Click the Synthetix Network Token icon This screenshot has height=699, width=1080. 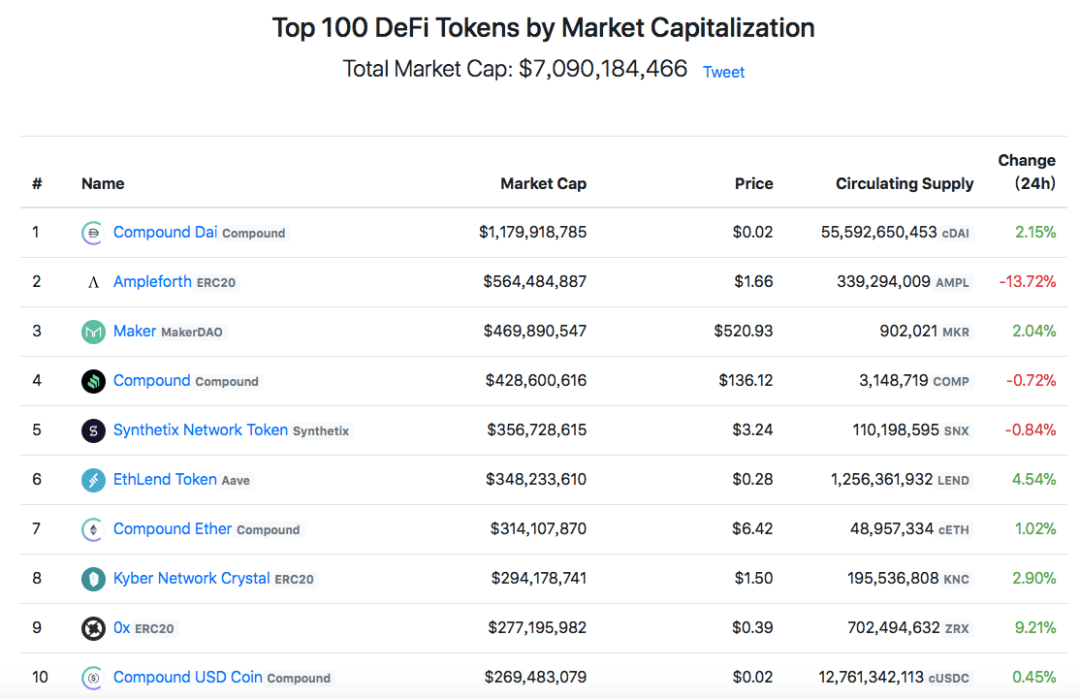tap(93, 430)
